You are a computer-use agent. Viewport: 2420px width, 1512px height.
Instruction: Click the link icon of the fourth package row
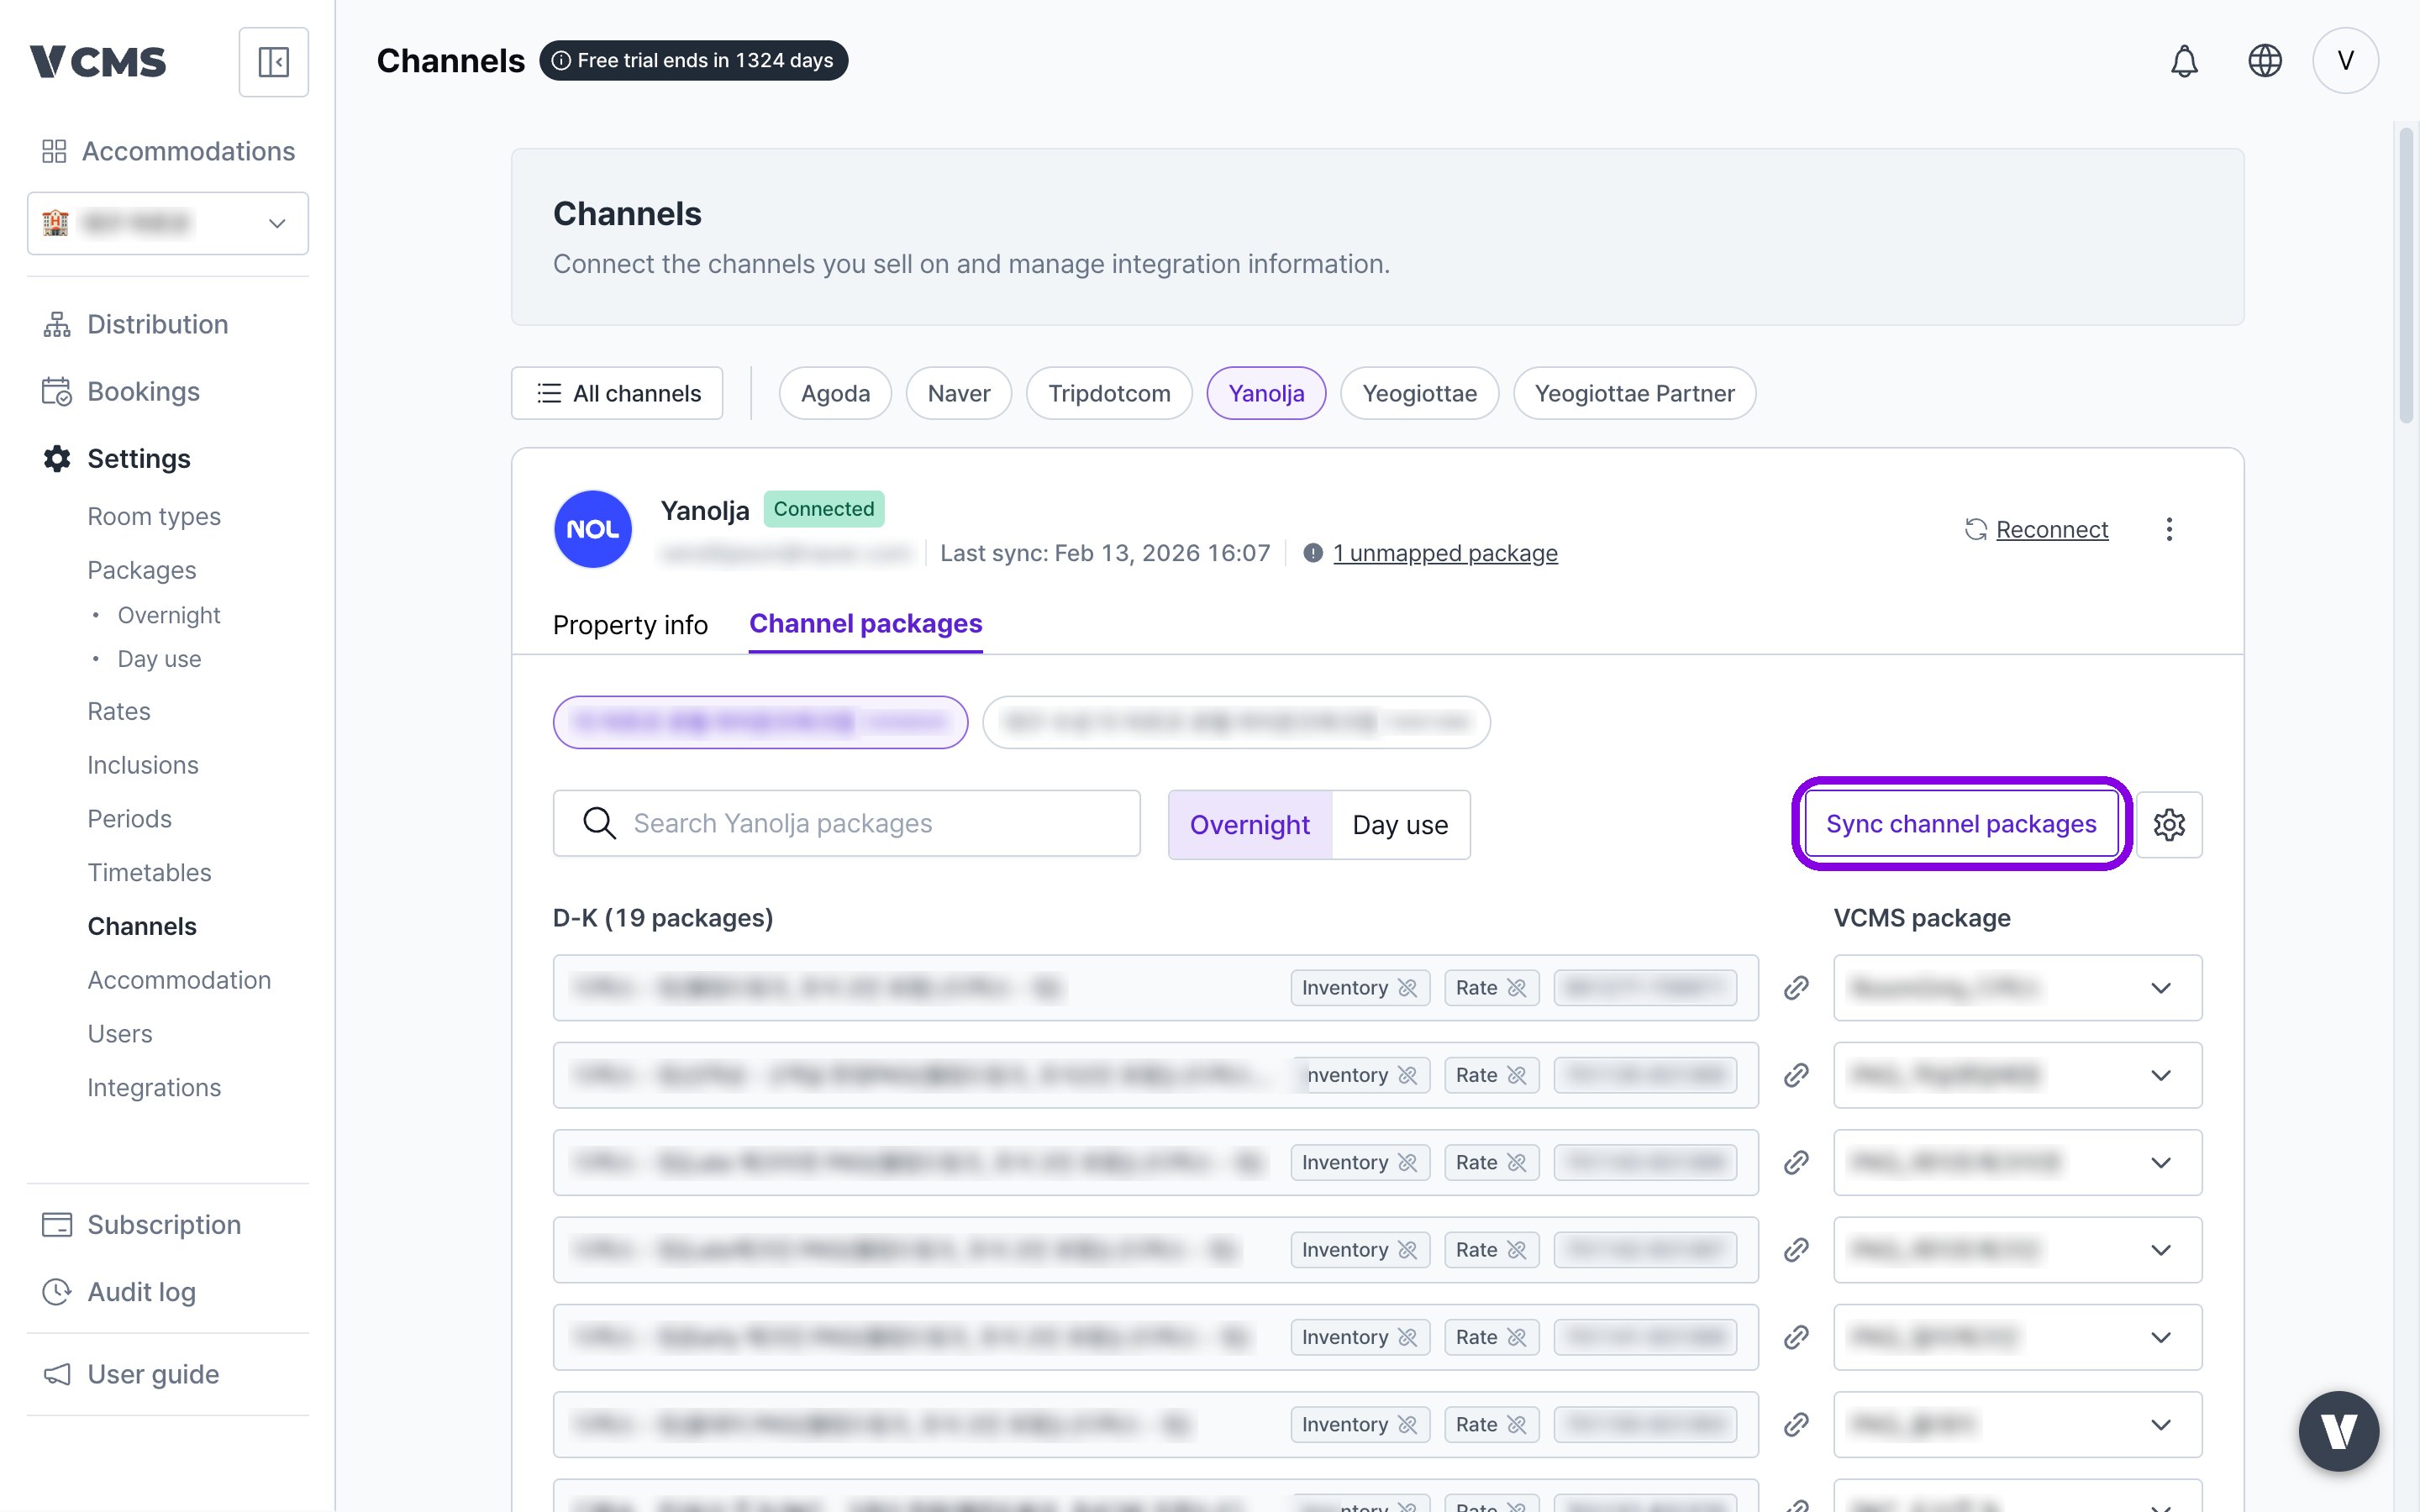1796,1250
